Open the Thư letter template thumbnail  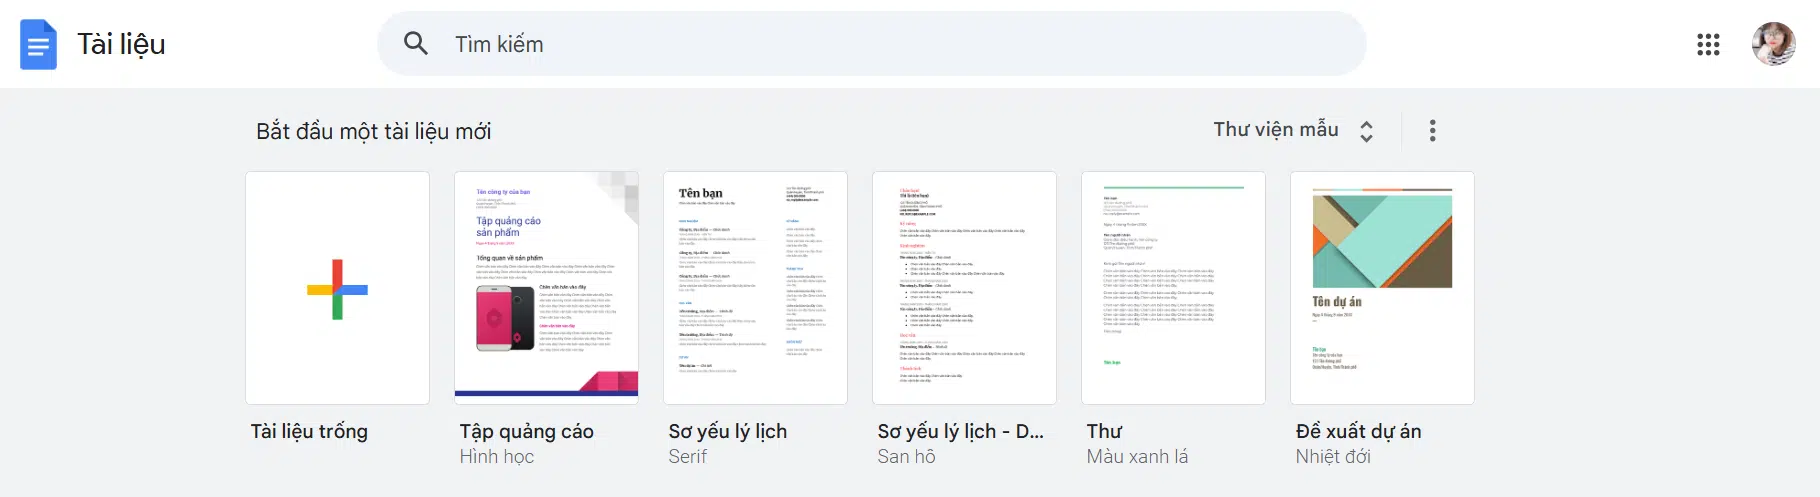[x=1173, y=288]
